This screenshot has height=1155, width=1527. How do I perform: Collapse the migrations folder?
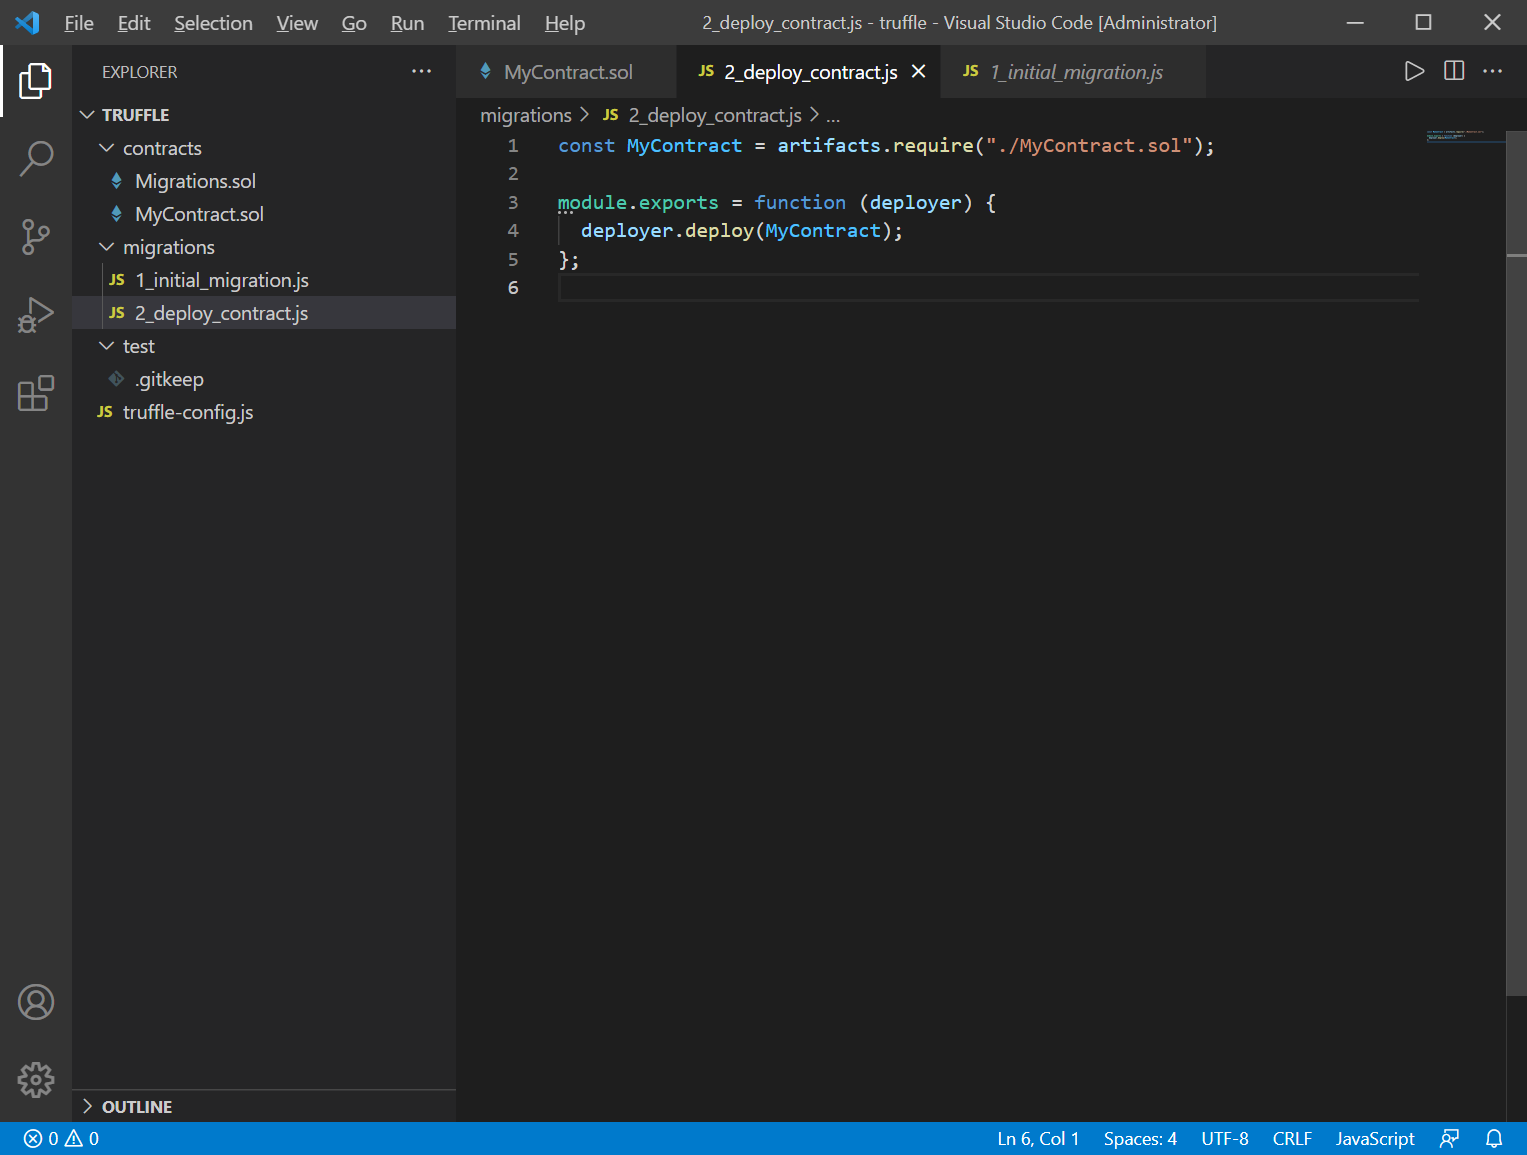(x=107, y=247)
